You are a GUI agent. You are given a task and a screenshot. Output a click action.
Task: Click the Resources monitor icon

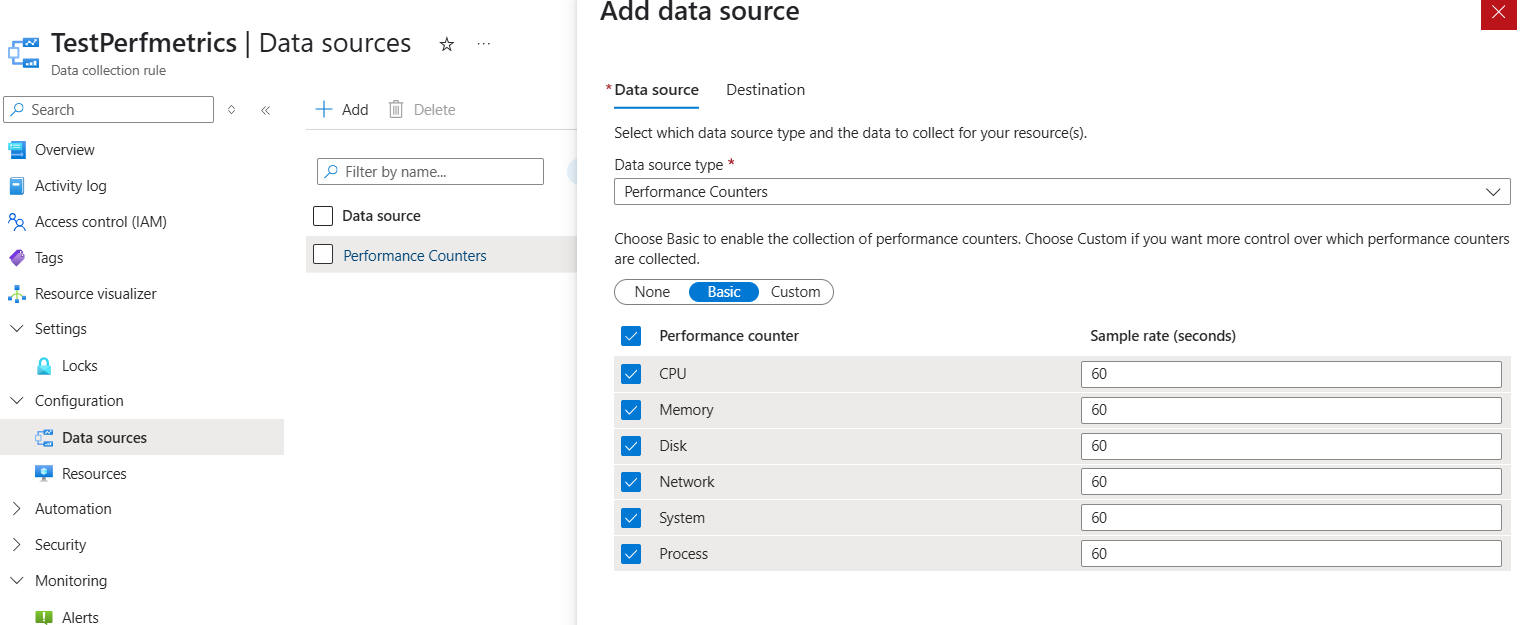(44, 474)
